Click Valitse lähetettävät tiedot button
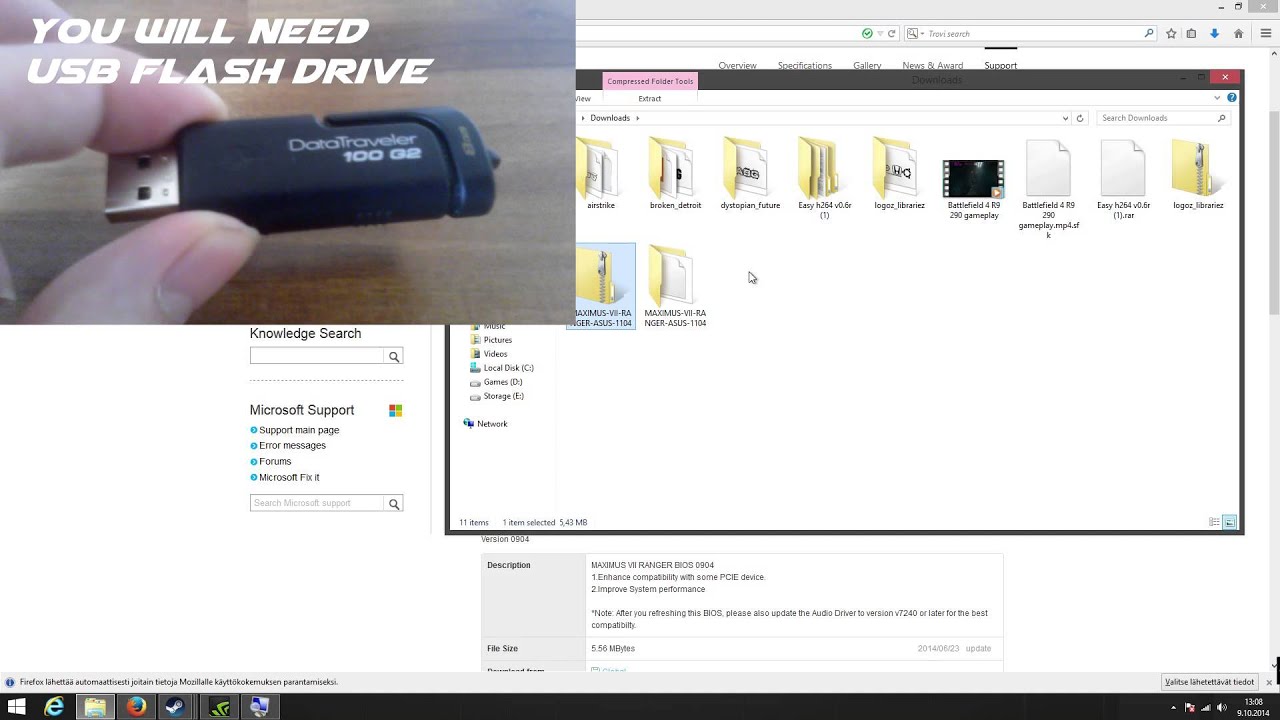 [1209, 682]
